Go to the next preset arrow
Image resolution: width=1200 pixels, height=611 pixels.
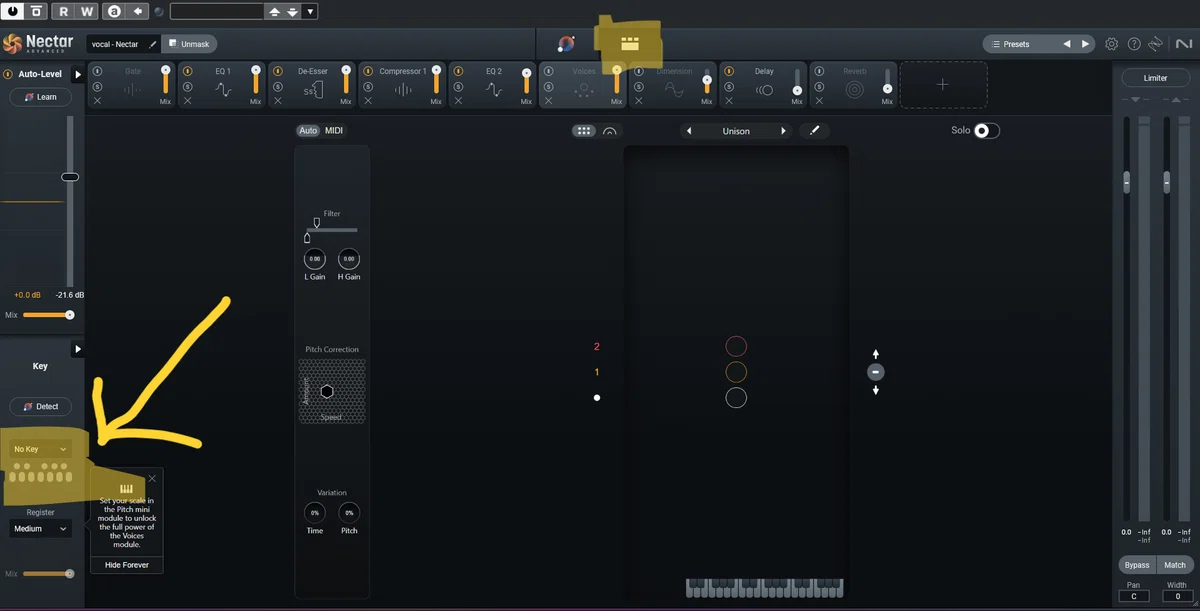click(1085, 44)
